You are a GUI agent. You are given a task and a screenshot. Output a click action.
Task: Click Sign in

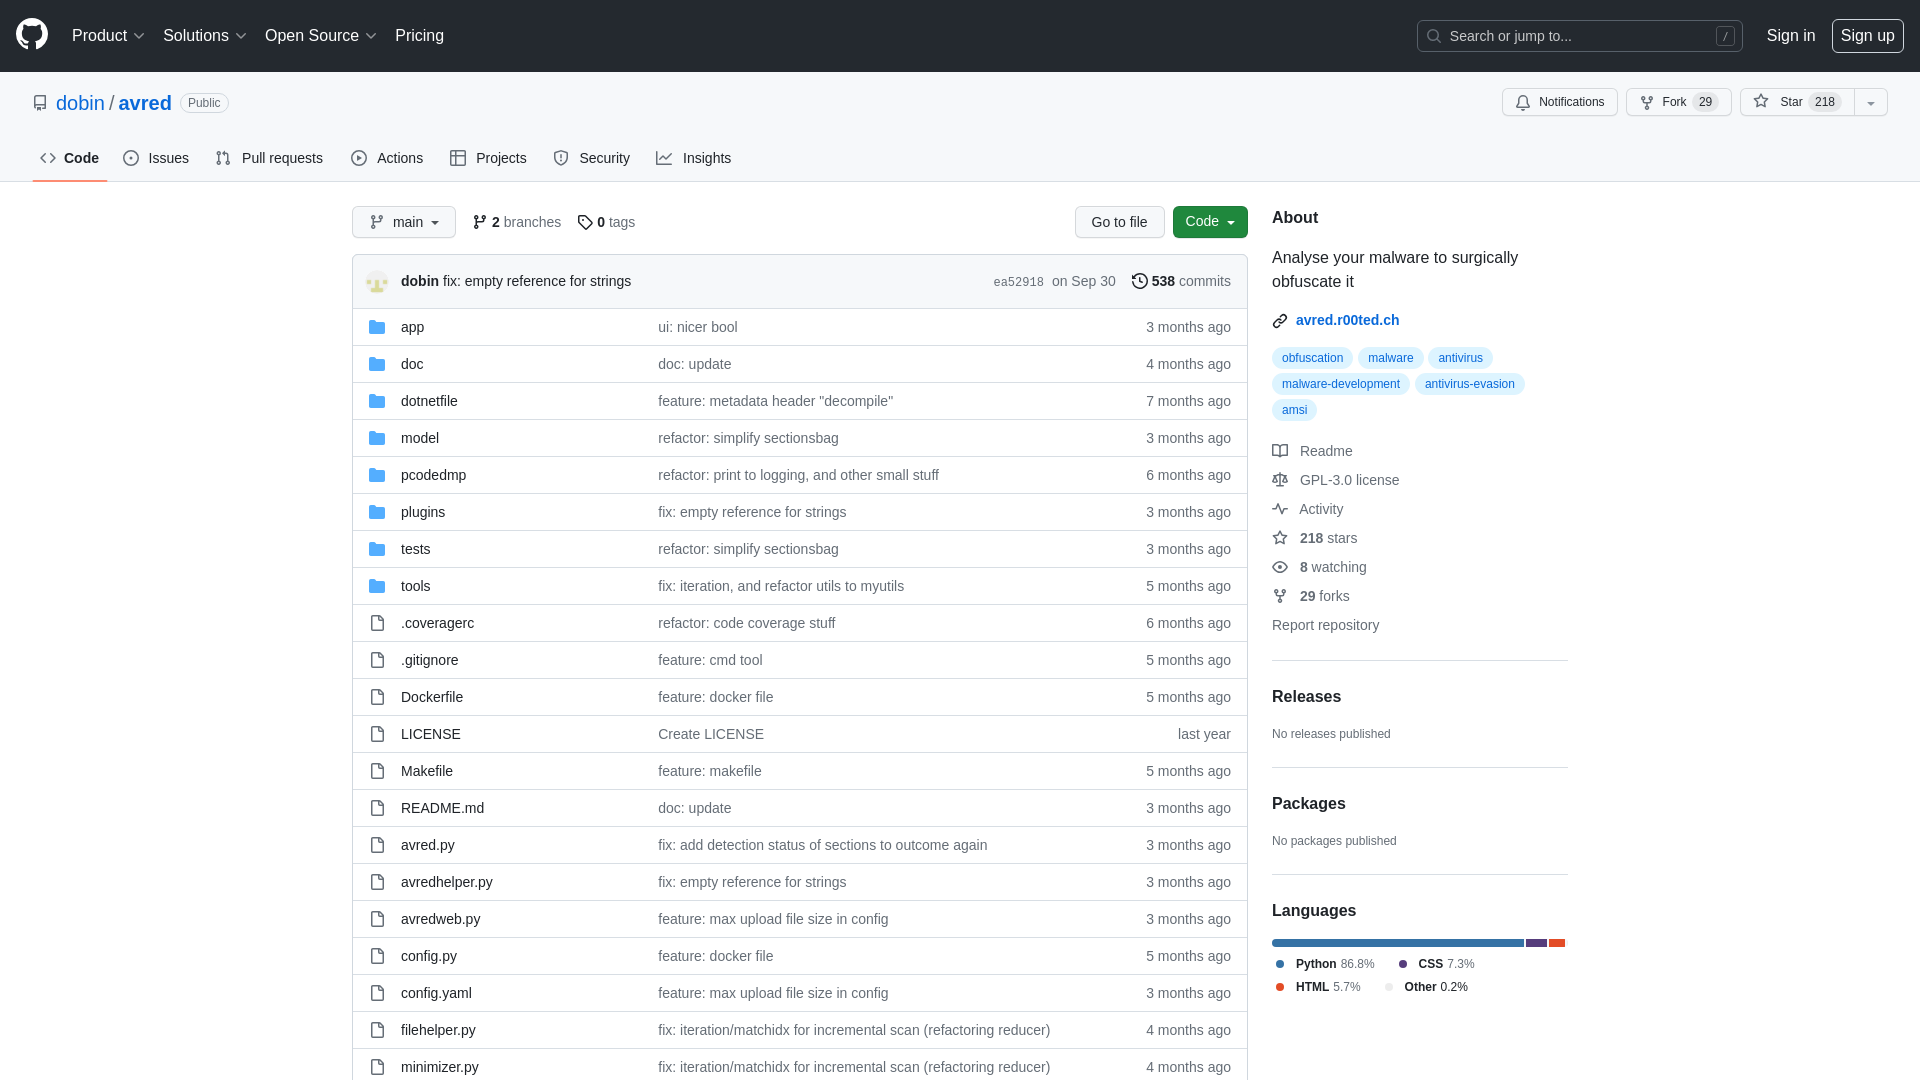[x=1790, y=36]
